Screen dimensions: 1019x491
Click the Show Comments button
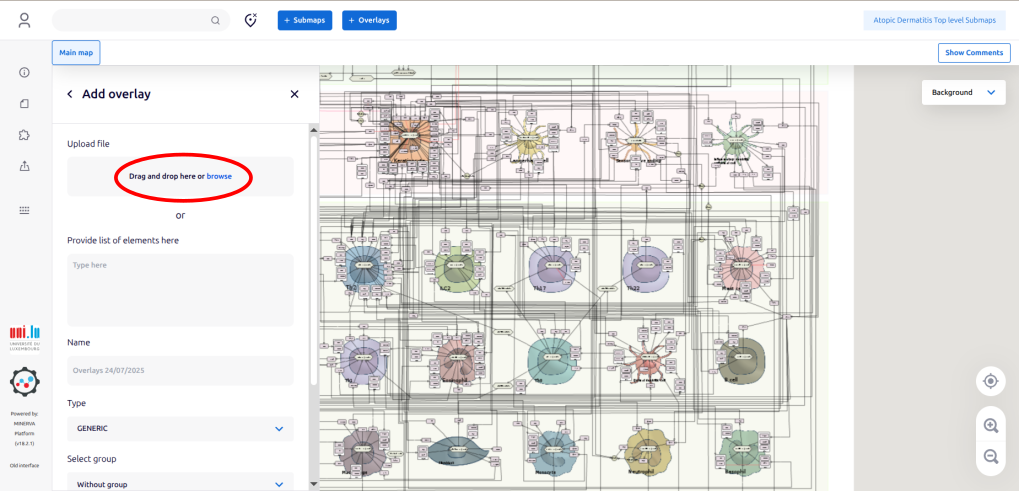(x=973, y=52)
